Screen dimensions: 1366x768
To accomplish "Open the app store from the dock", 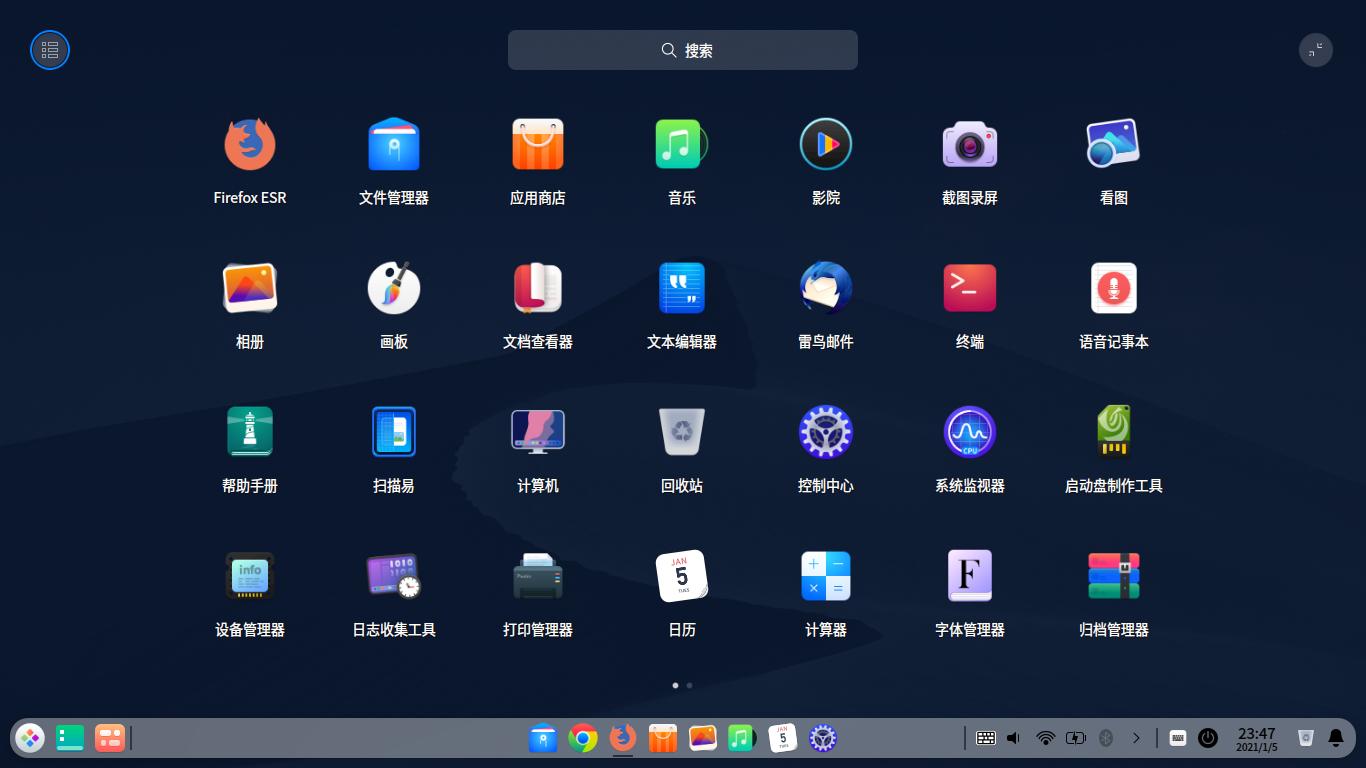I will click(x=663, y=738).
